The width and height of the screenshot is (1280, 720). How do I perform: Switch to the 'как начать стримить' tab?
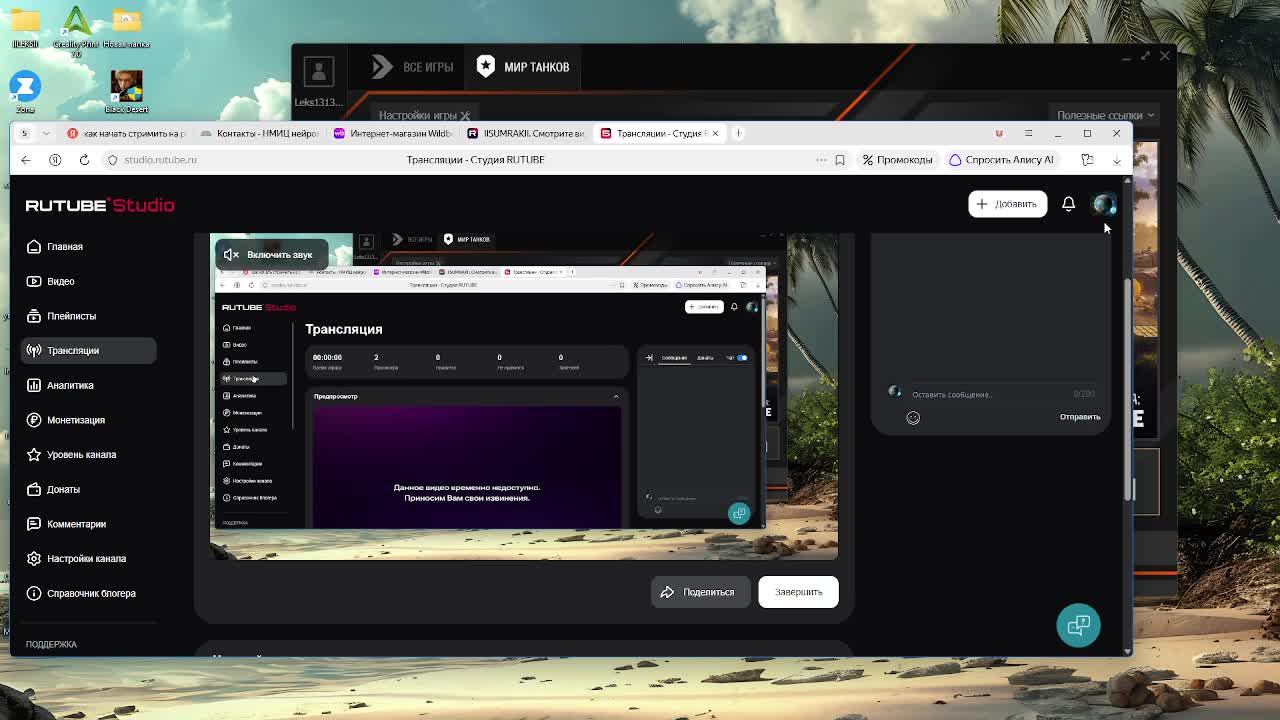tap(126, 133)
